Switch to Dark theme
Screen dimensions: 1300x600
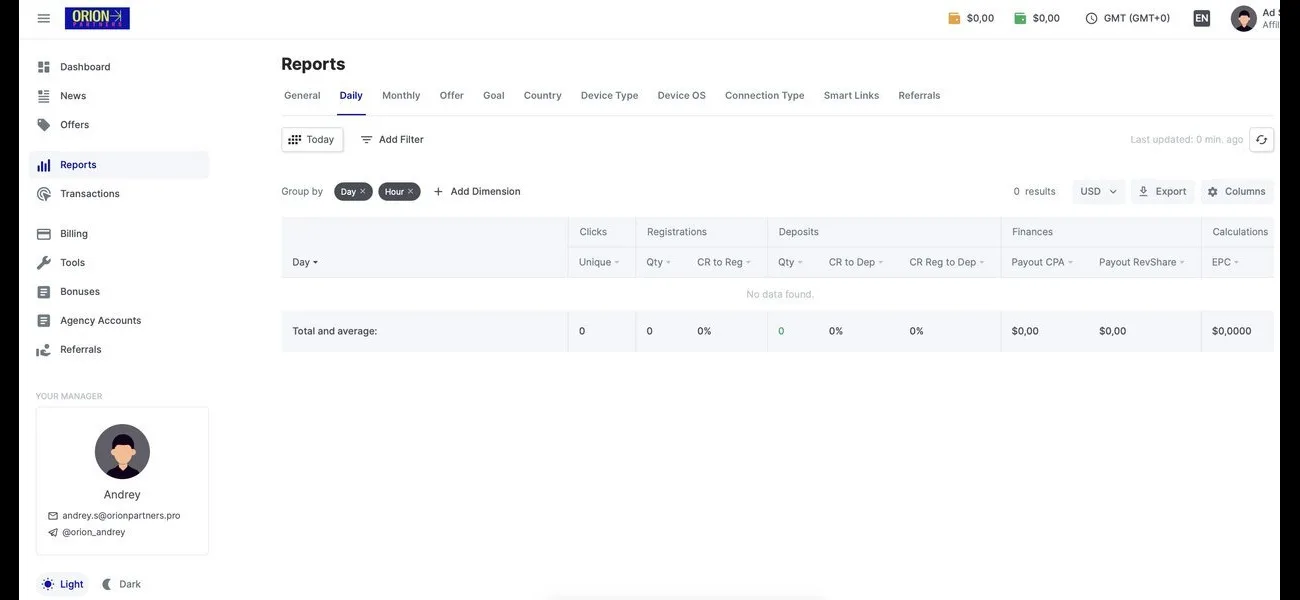coord(121,584)
